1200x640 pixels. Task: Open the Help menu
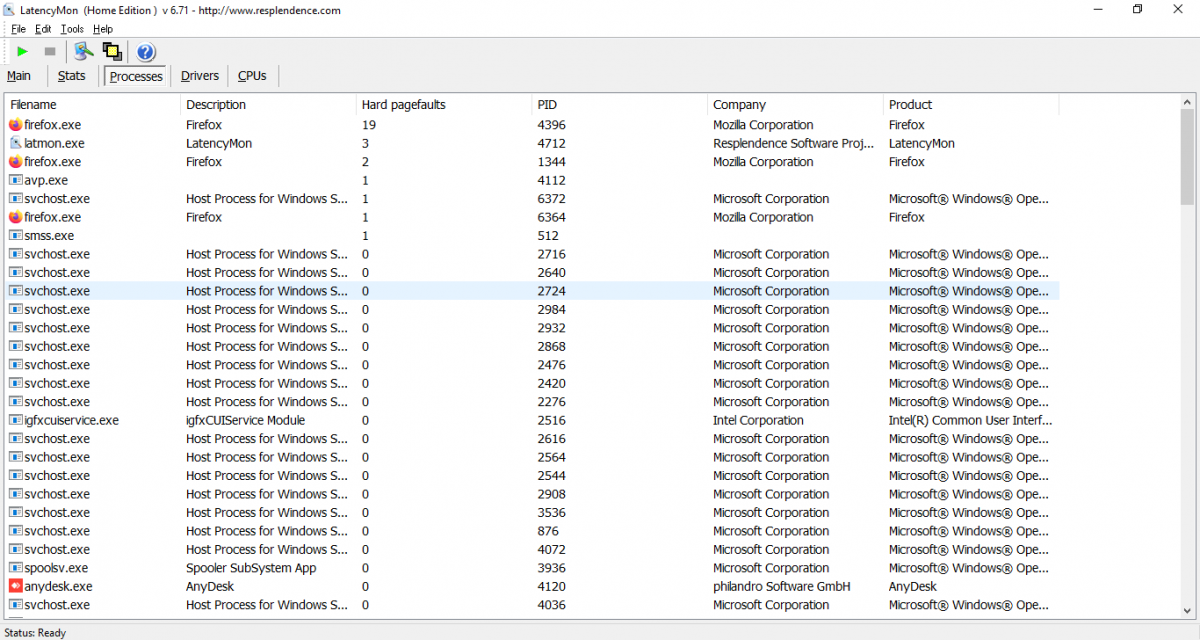[x=103, y=29]
